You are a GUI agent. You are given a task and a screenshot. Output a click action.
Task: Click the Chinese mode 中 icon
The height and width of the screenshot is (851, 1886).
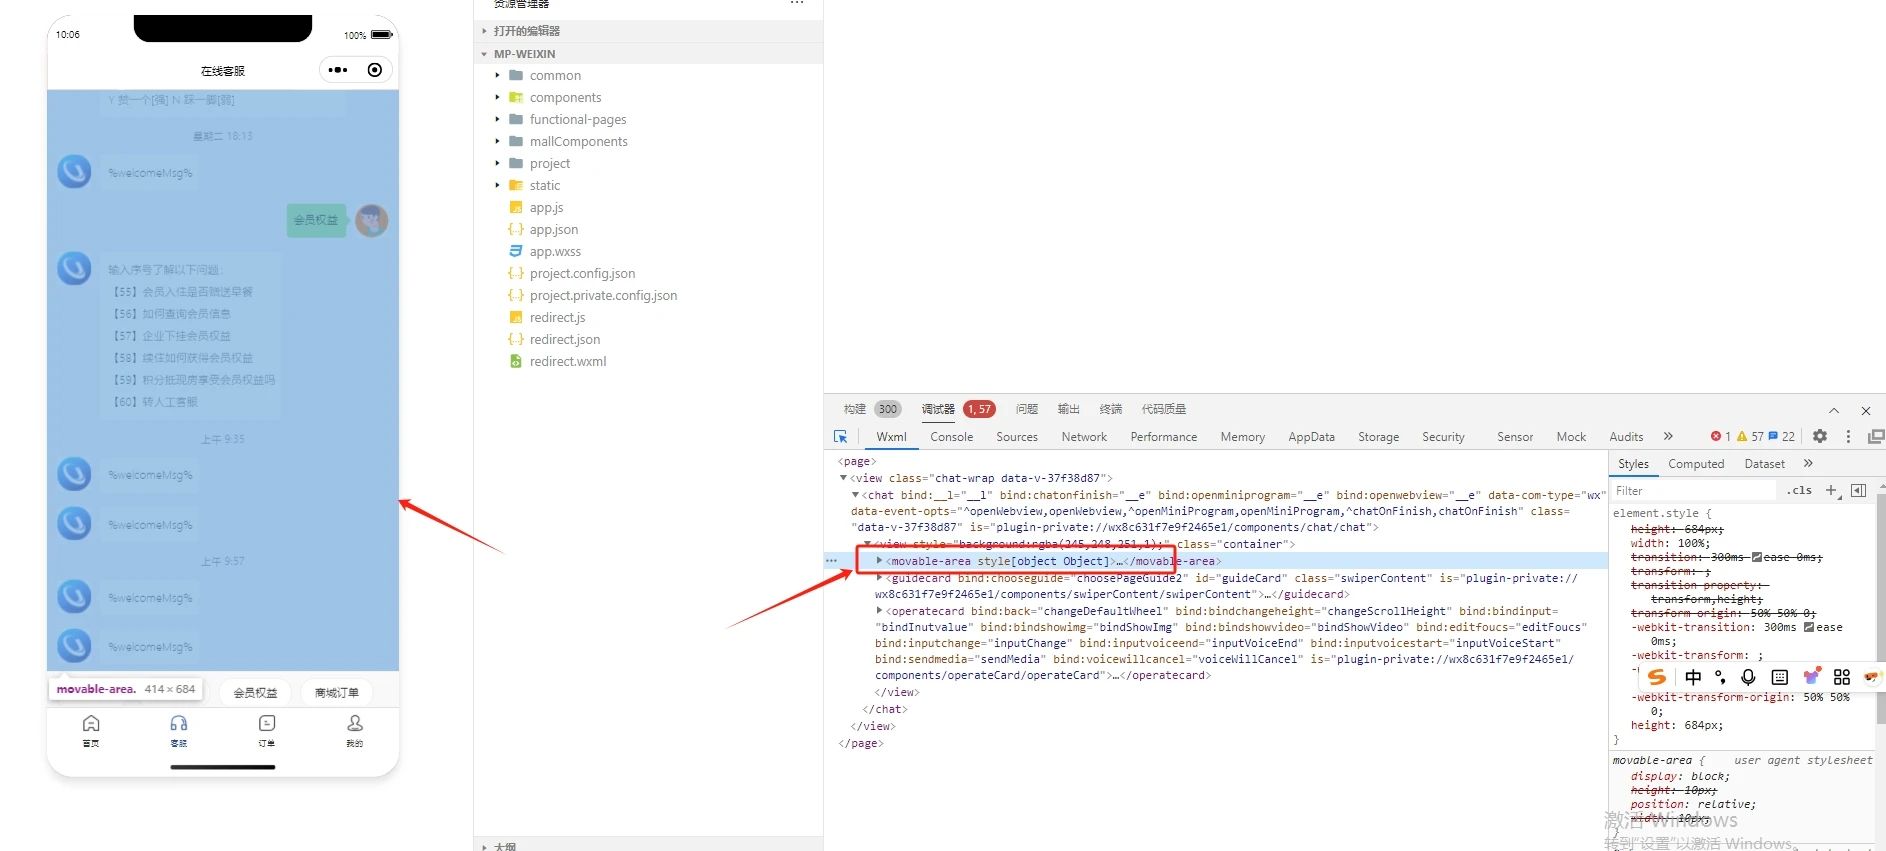(1693, 677)
